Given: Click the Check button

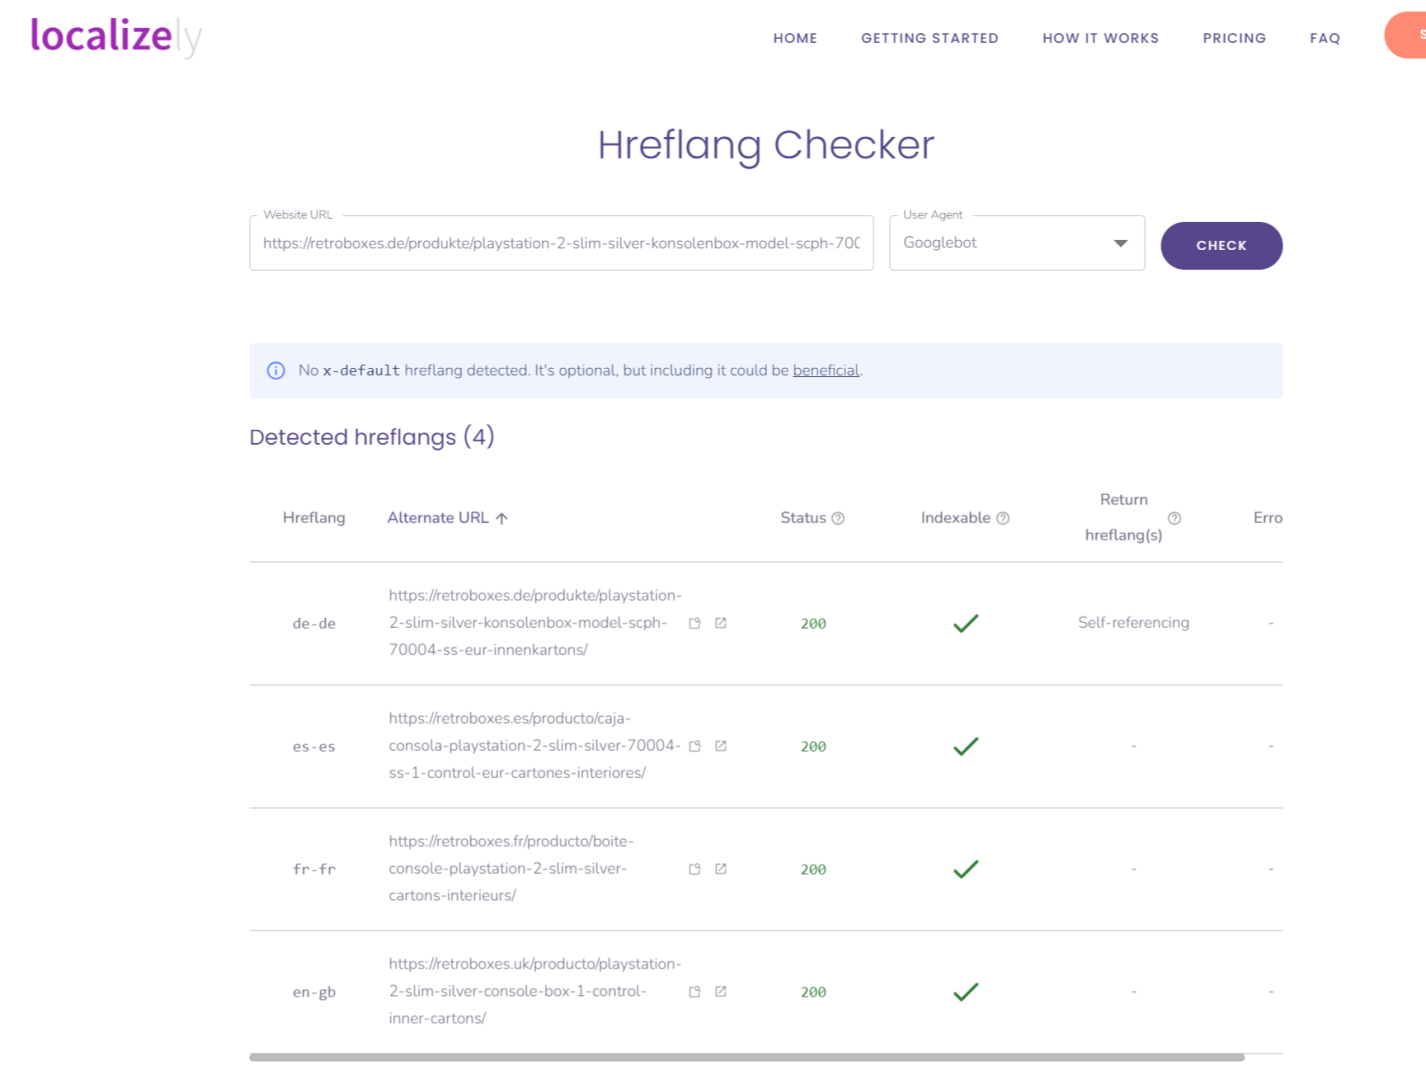Looking at the screenshot, I should click(1221, 245).
